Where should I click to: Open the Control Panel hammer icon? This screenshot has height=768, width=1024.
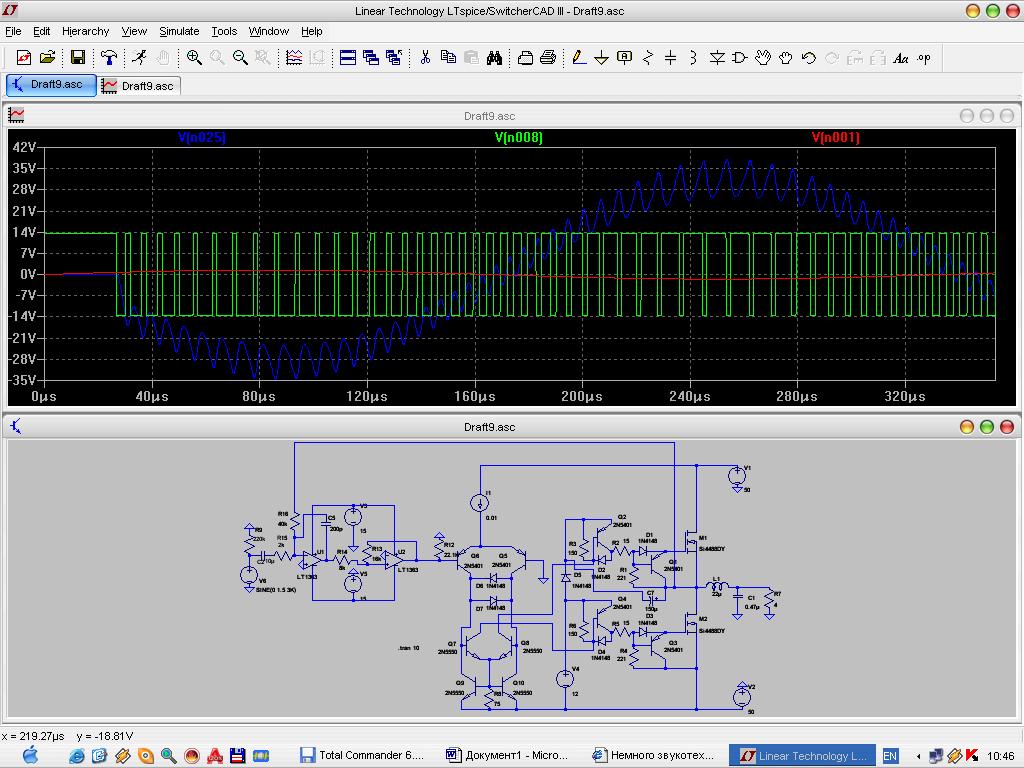109,58
